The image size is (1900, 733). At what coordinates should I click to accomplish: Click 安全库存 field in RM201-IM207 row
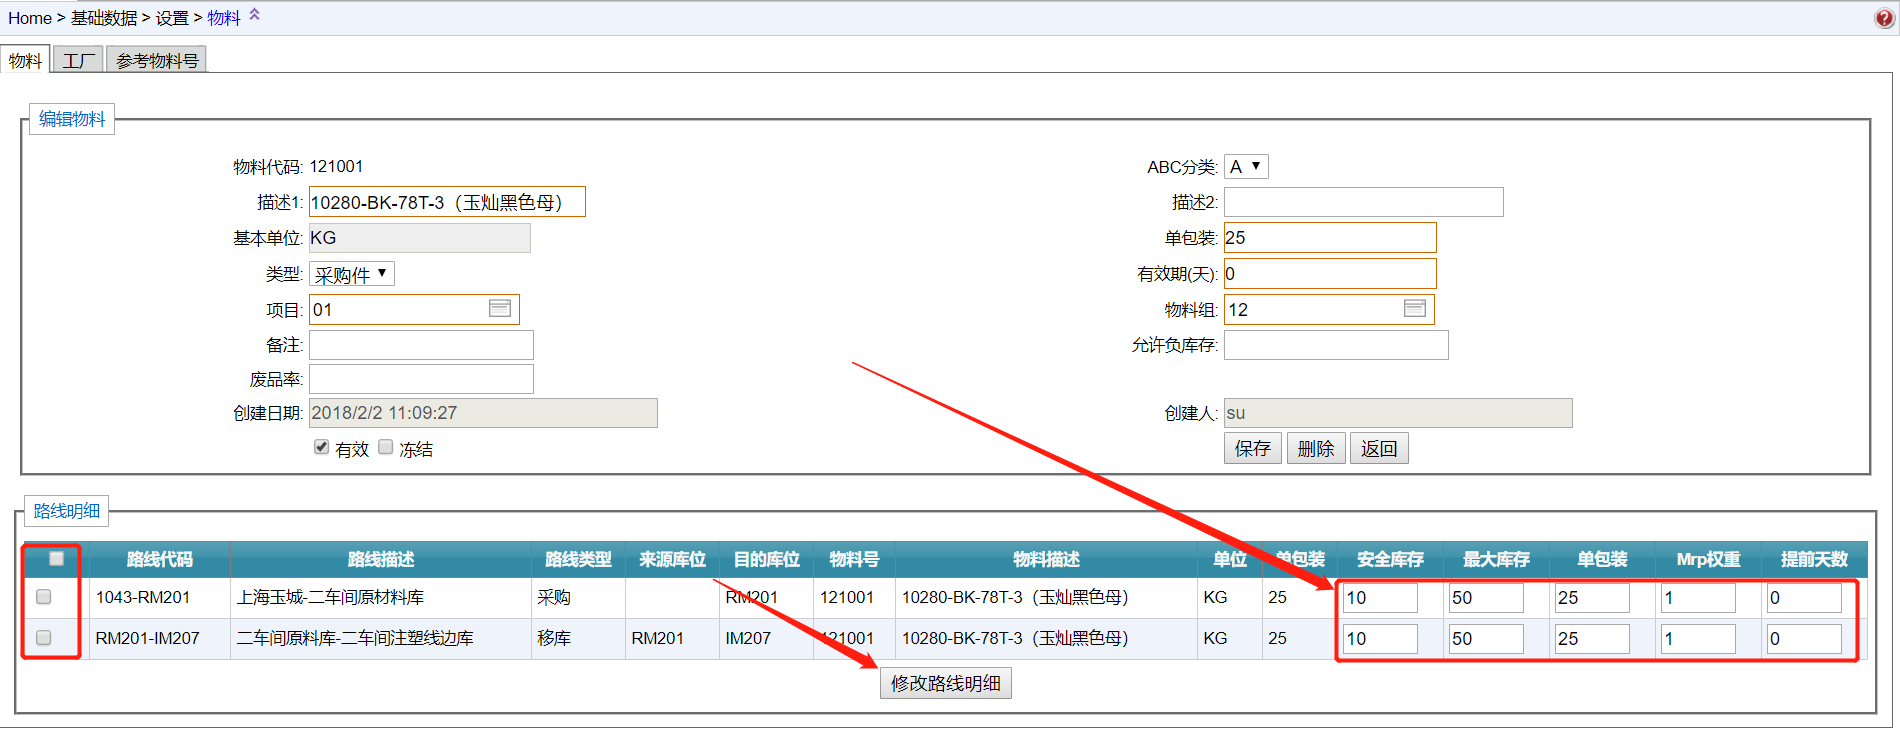[x=1380, y=639]
